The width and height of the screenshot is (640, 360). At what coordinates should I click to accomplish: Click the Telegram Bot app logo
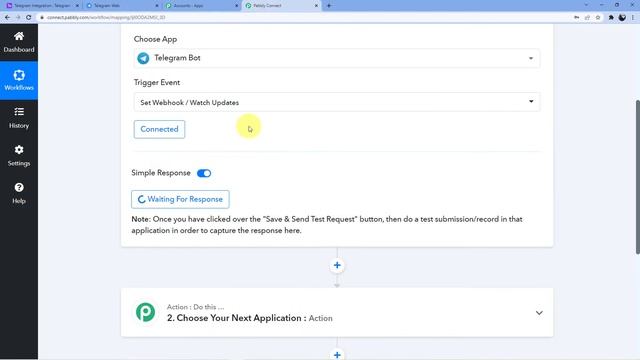[x=143, y=58]
